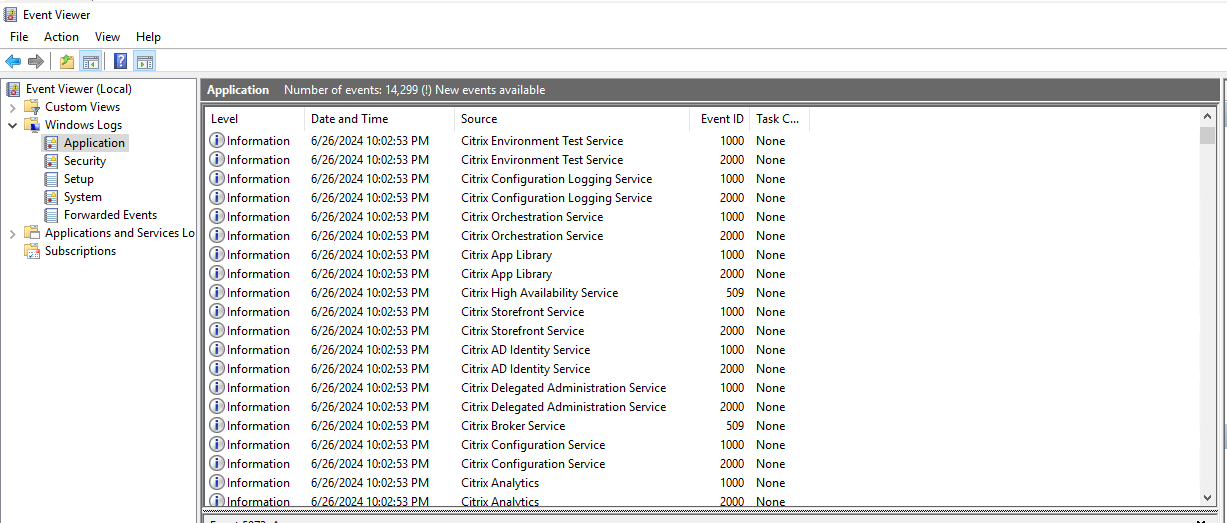Click info icon of Citrix Storefront Service 1000
Screen dimensions: 1227x523
(217, 312)
